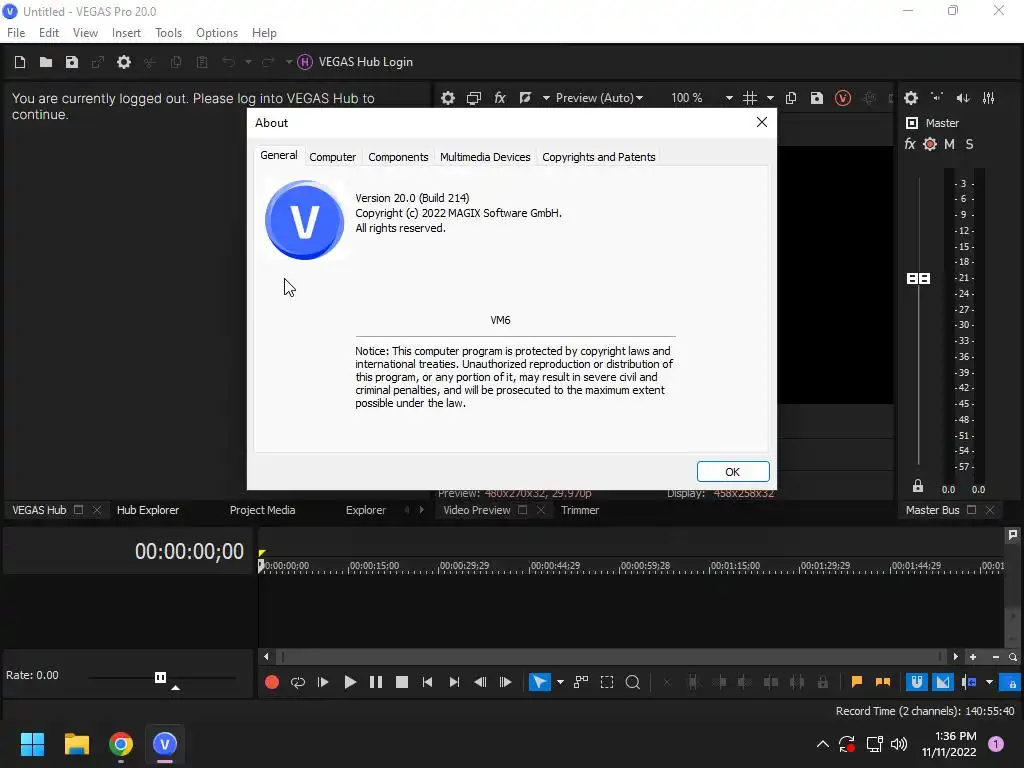Viewport: 1024px width, 768px height.
Task: Select the Zoom Edit tool magnifier
Action: 633,682
